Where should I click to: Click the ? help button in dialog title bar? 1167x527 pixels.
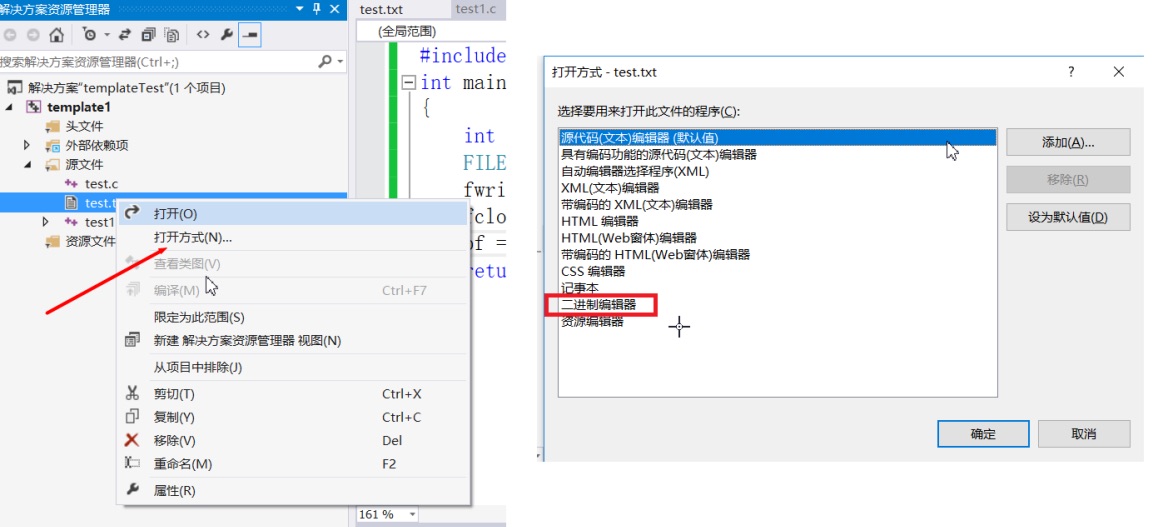coord(1071,72)
